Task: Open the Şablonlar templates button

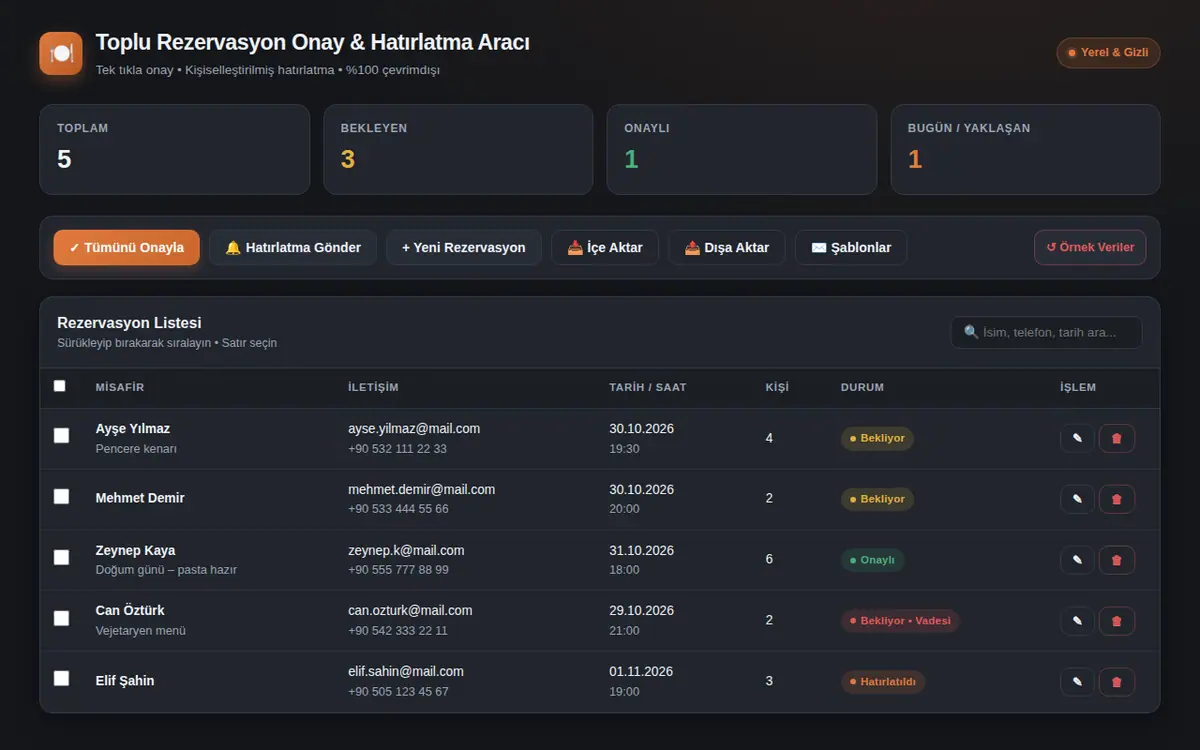Action: coord(851,247)
